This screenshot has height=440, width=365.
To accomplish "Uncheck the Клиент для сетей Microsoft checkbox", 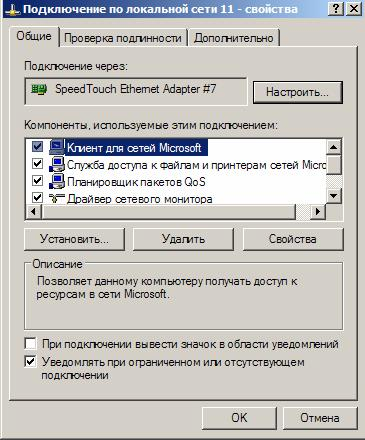I will [37, 146].
